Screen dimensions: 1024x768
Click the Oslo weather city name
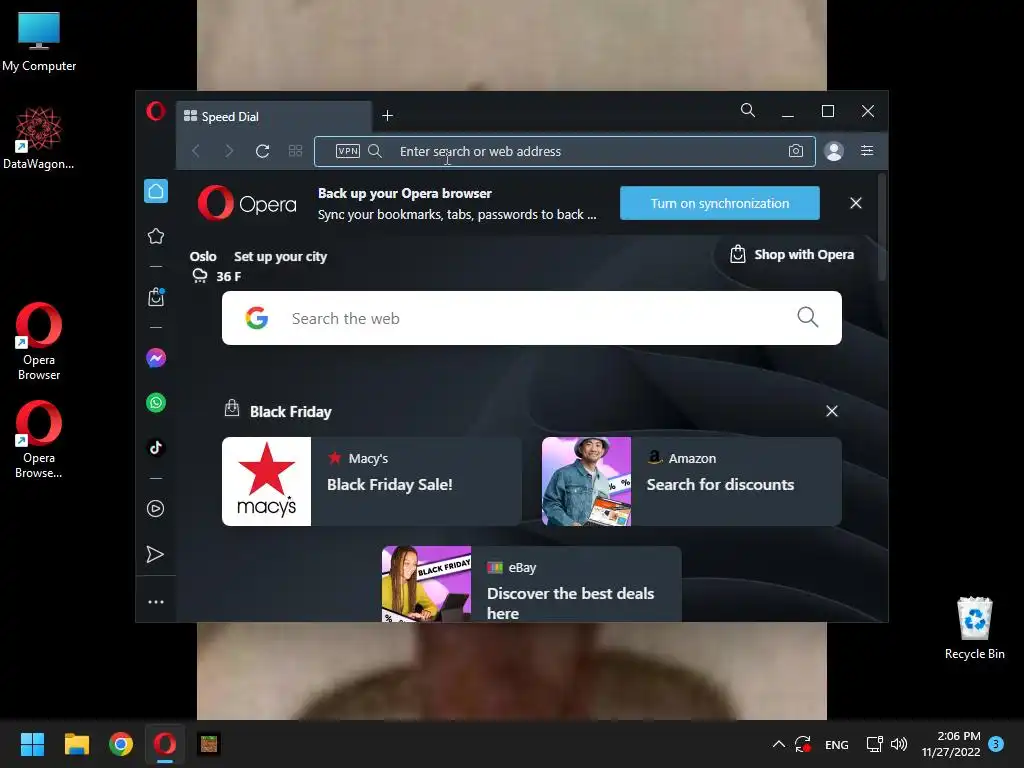click(x=203, y=257)
